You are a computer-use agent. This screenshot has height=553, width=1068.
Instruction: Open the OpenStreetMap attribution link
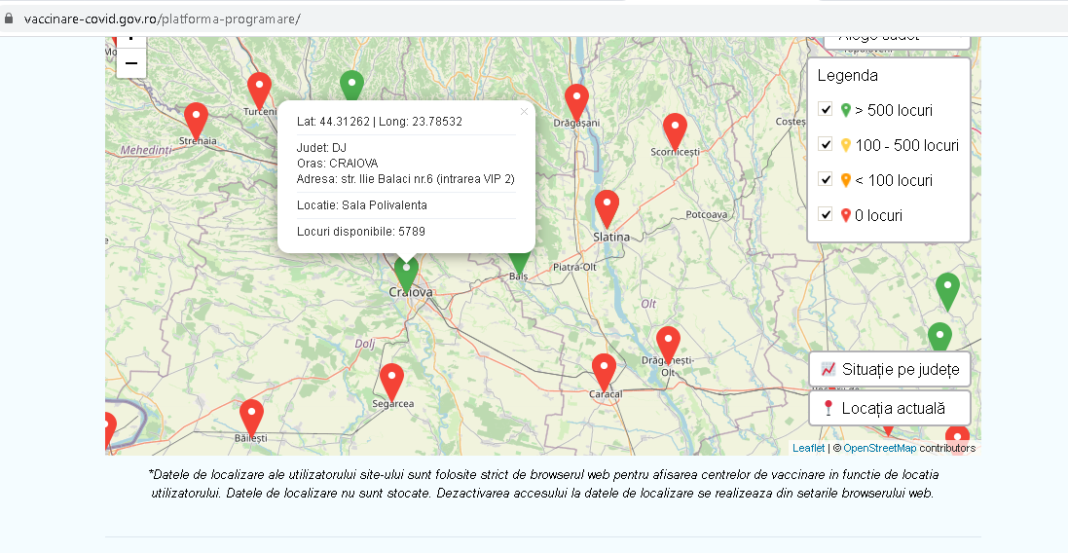[x=879, y=448]
